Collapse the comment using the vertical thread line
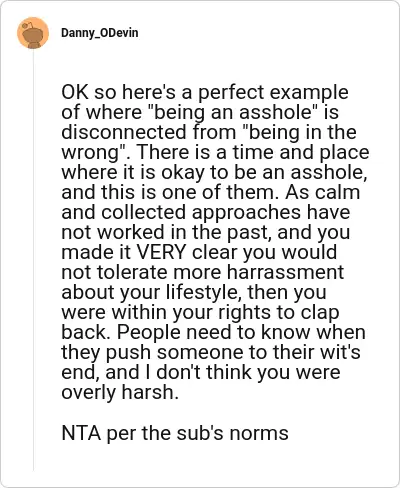This screenshot has width=400, height=488. (x=33, y=260)
